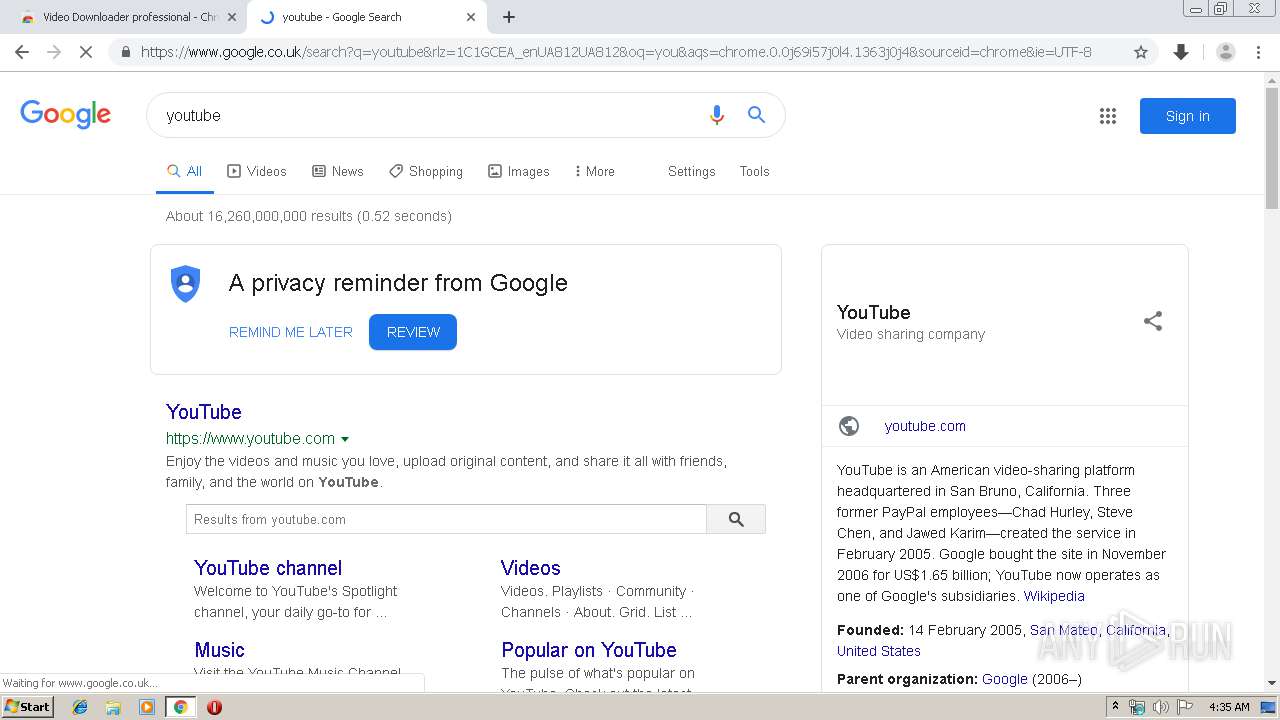The width and height of the screenshot is (1280, 720).
Task: Show hidden system tray icons
Action: coord(1116,707)
